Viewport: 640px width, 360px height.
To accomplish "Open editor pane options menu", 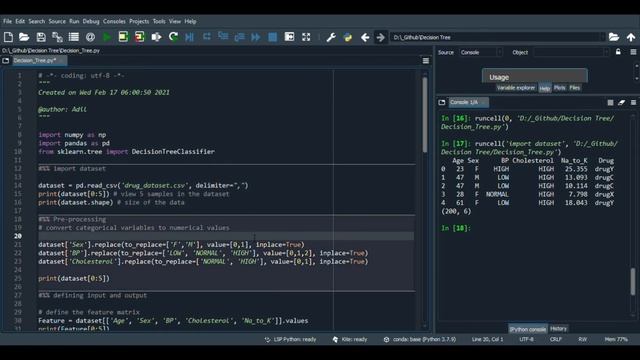I will click(426, 61).
